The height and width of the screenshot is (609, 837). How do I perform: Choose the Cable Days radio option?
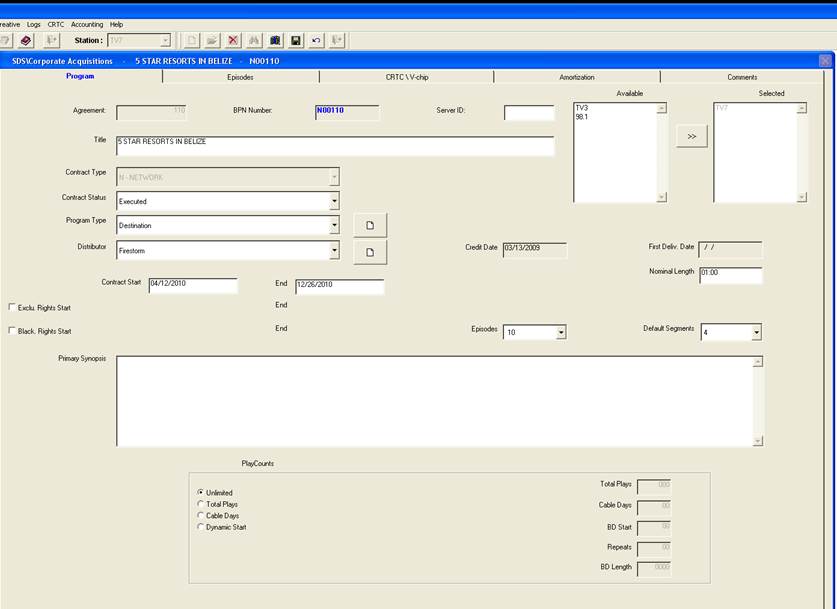pyautogui.click(x=201, y=516)
